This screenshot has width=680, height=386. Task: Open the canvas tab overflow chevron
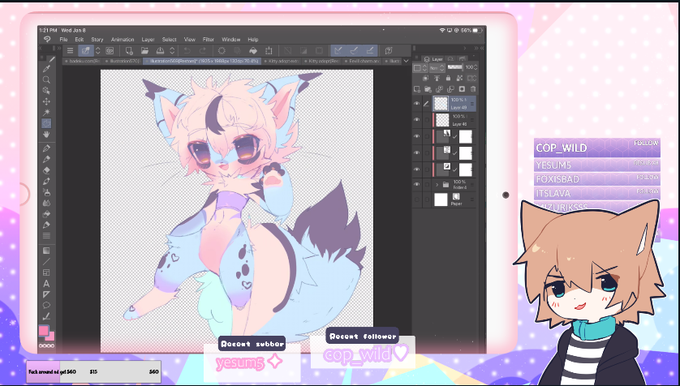point(406,61)
